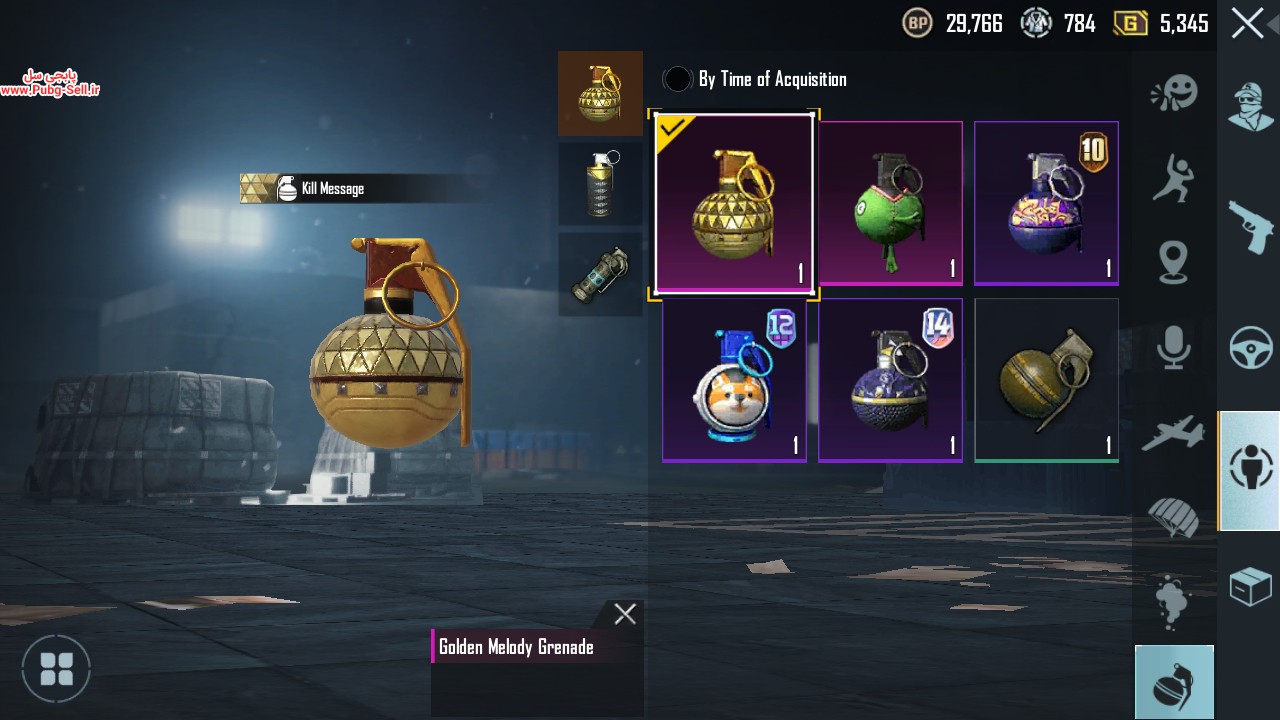Open the vehicle steering wheel tab

tap(1251, 348)
